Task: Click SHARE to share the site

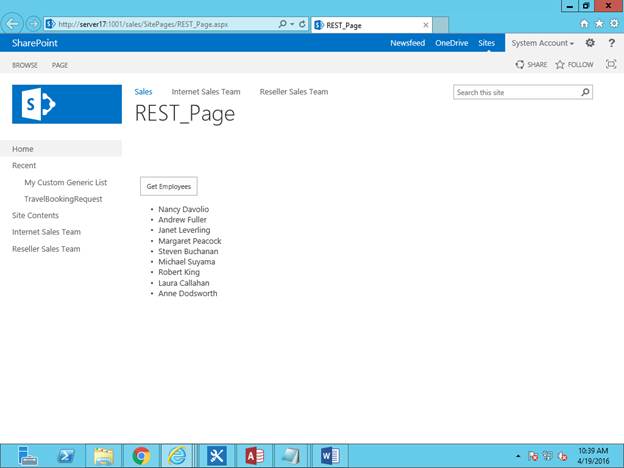Action: 531,64
